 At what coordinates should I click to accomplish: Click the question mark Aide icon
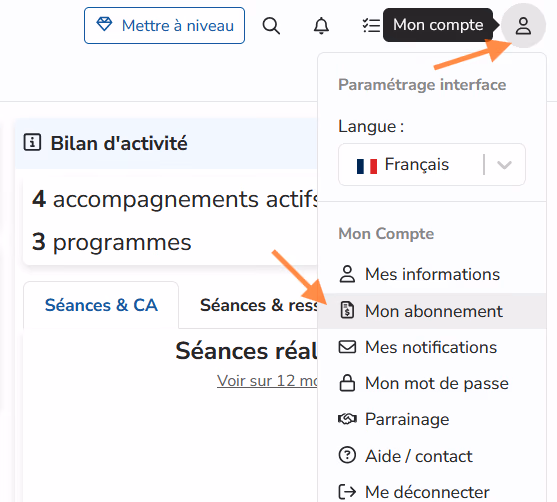(x=347, y=455)
